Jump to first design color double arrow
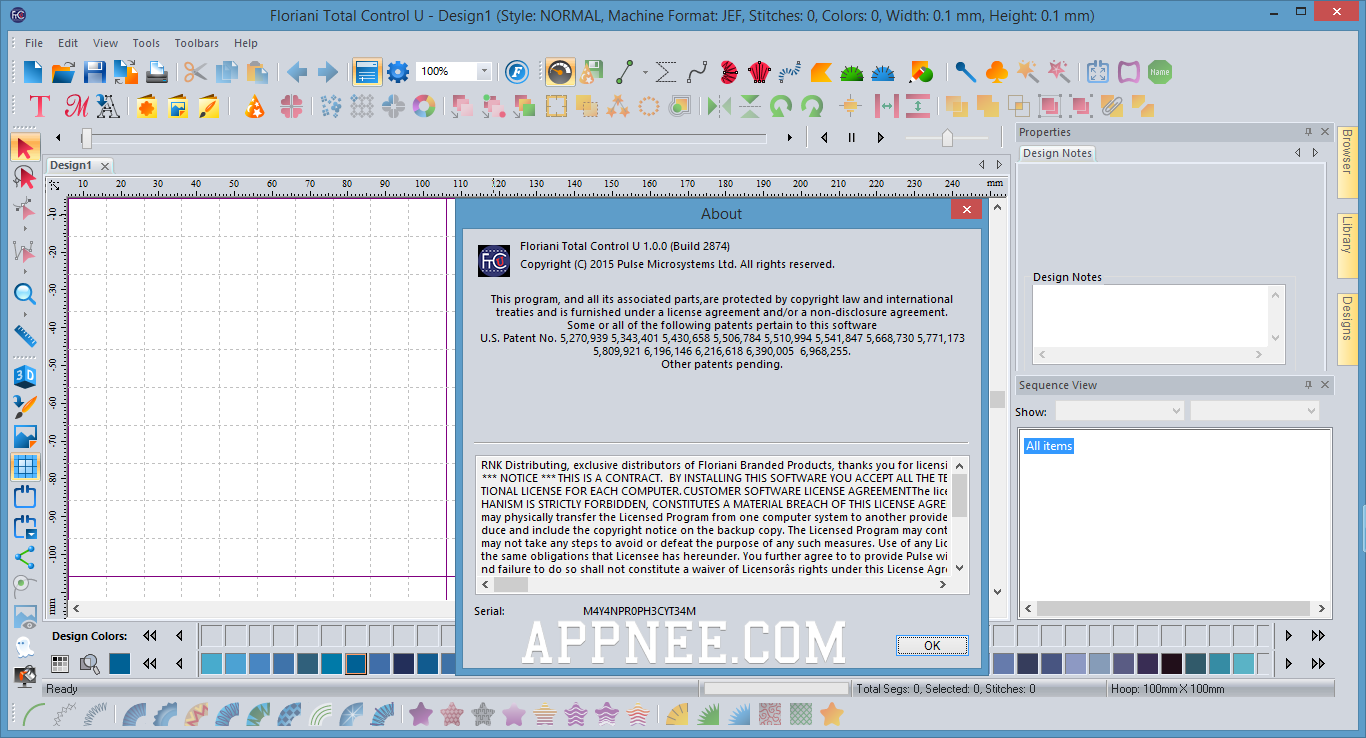This screenshot has width=1366, height=738. [150, 636]
